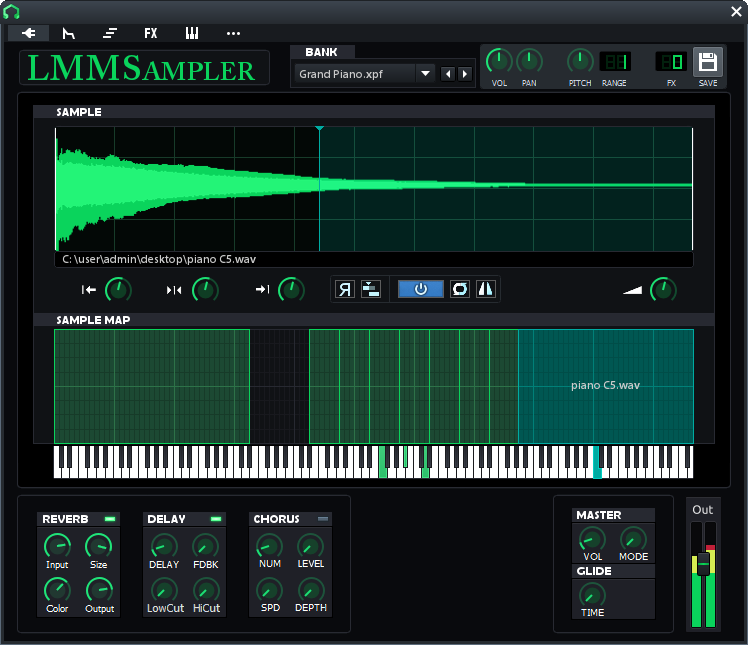Click the reverb Color knob
The width and height of the screenshot is (748, 645).
57,590
